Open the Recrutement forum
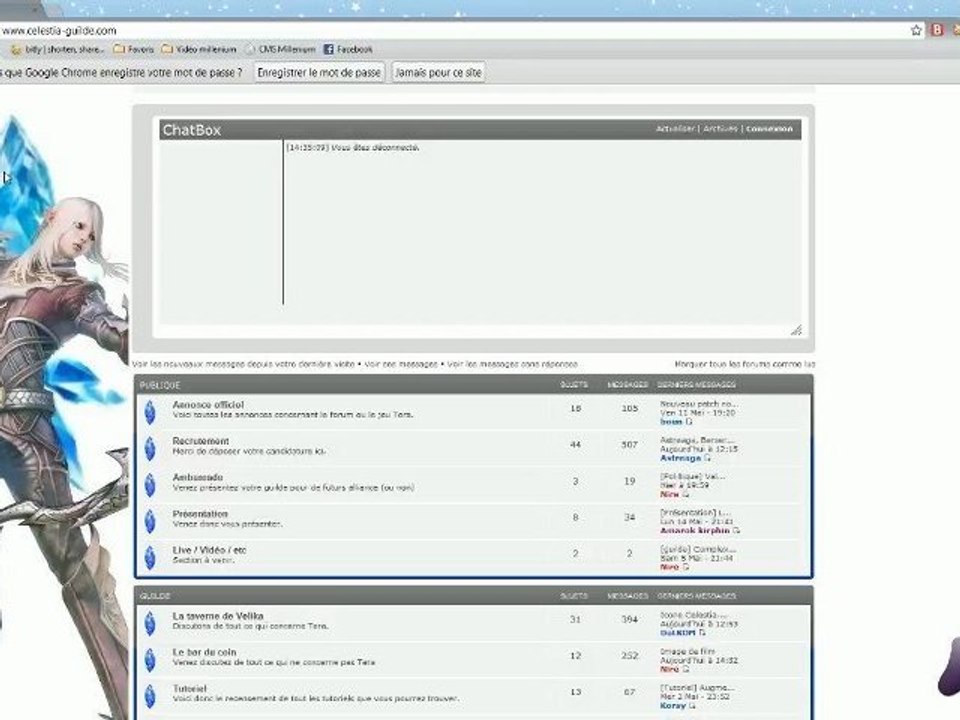 click(201, 441)
